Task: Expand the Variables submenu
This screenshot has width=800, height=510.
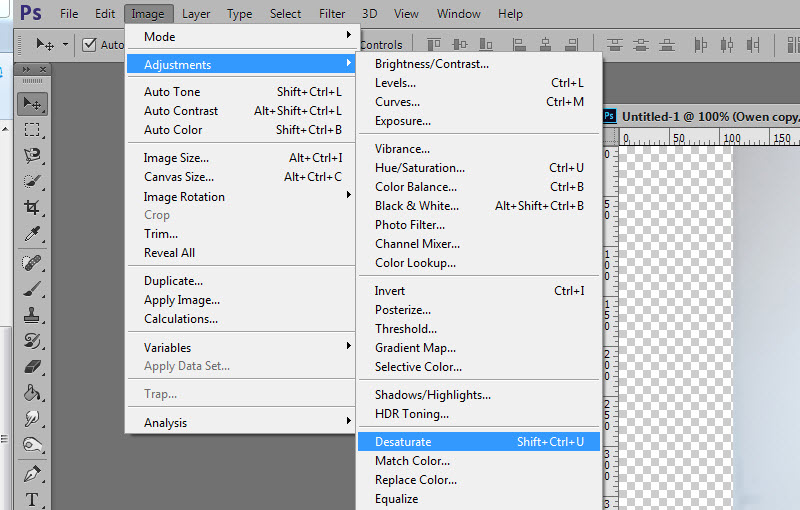Action: pyautogui.click(x=240, y=347)
